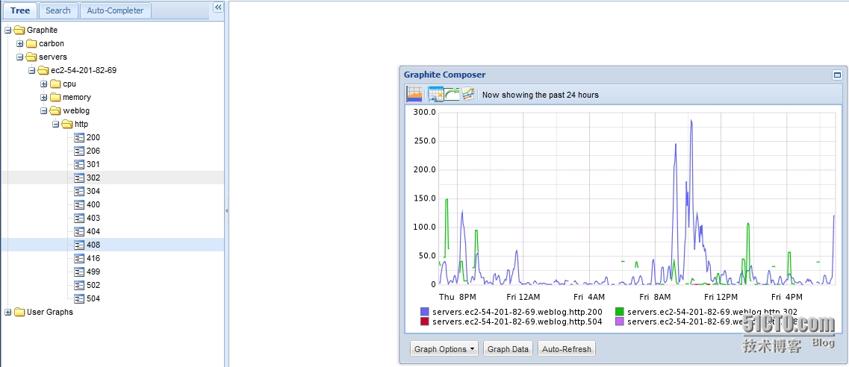Collapse the weblog folder
This screenshot has width=849, height=367.
click(x=44, y=110)
